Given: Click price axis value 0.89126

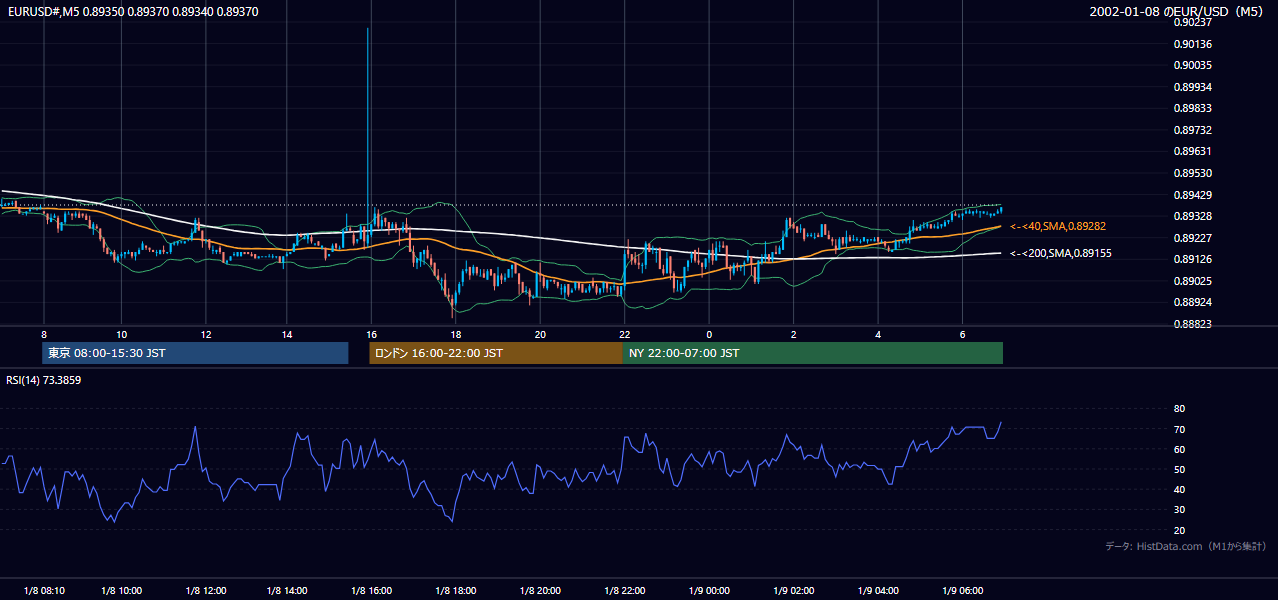Looking at the screenshot, I should [x=1195, y=259].
